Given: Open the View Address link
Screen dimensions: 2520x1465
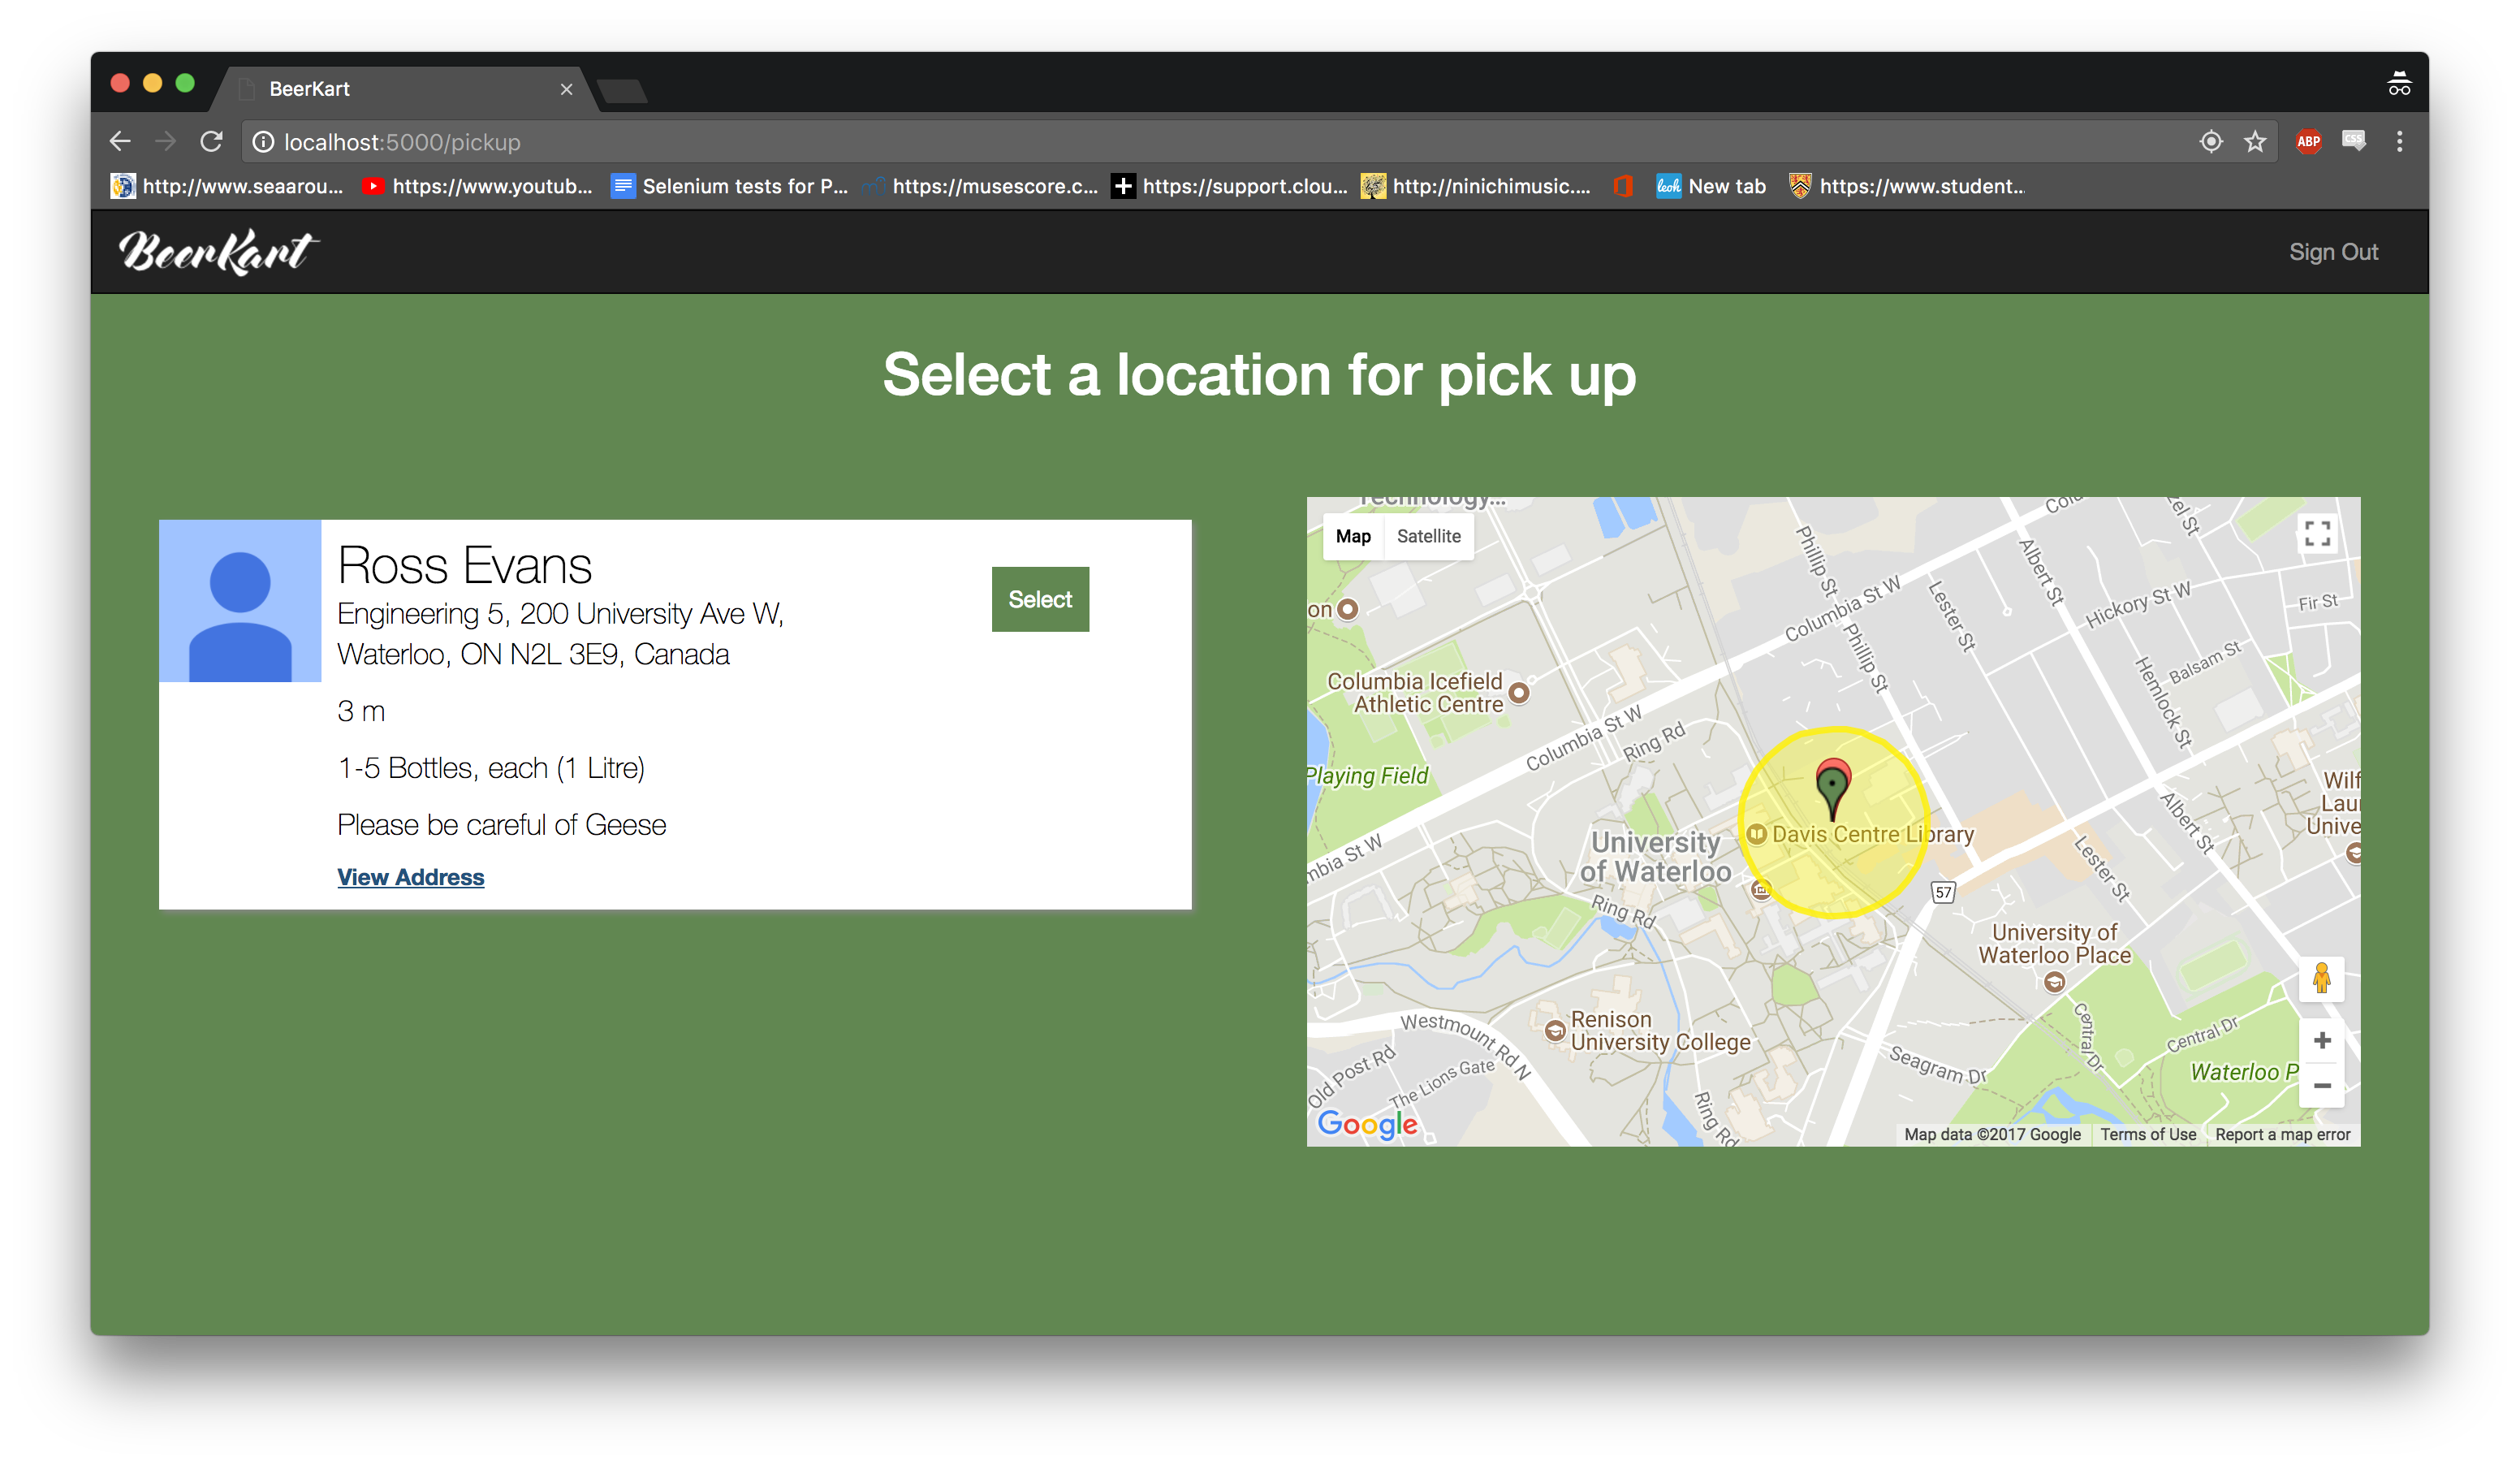Looking at the screenshot, I should [x=410, y=877].
